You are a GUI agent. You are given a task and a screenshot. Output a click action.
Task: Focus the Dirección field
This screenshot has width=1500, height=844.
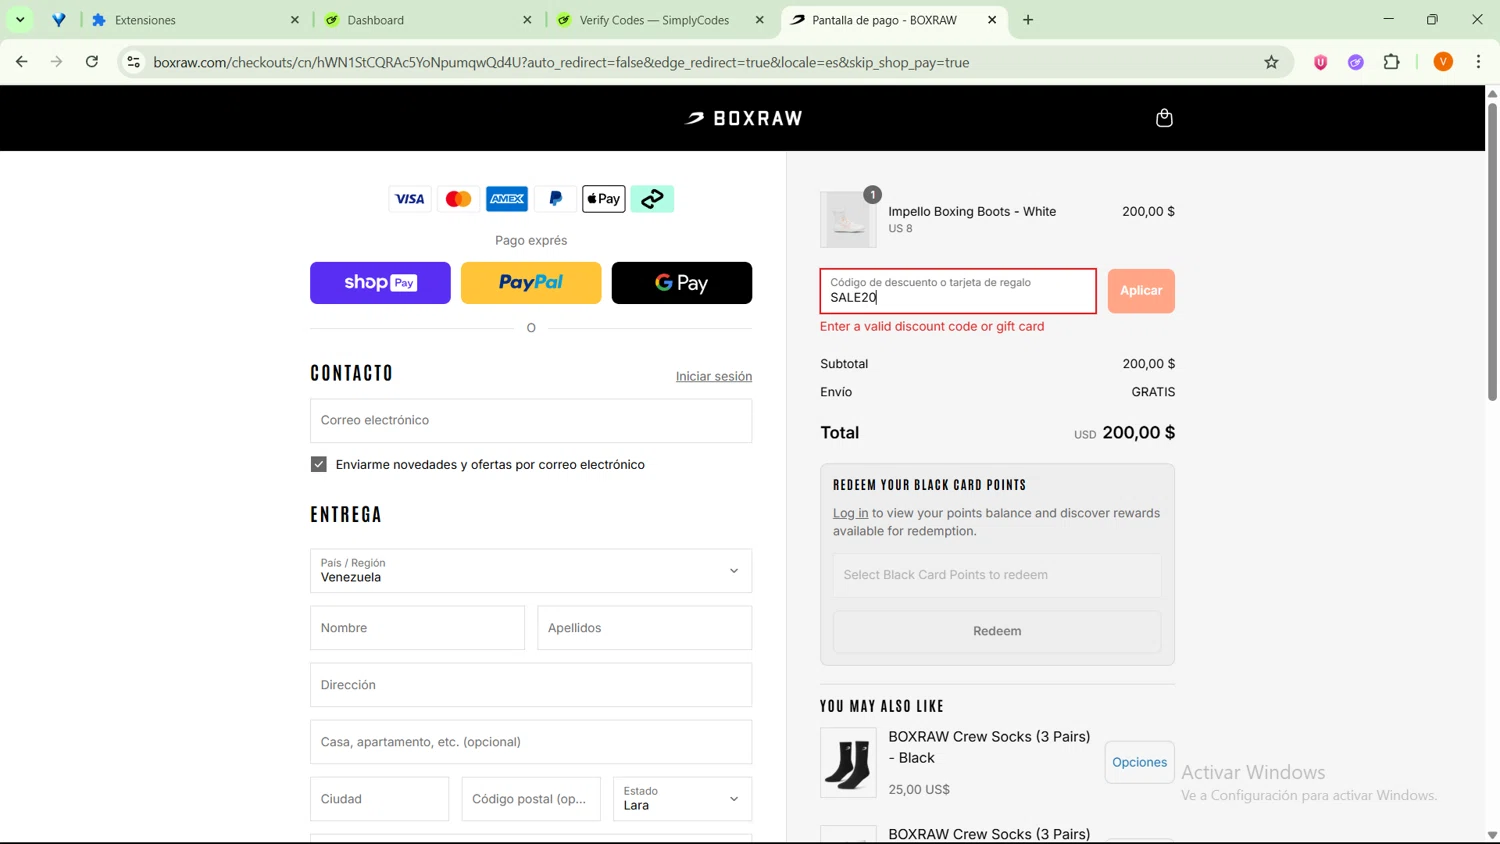(x=531, y=685)
